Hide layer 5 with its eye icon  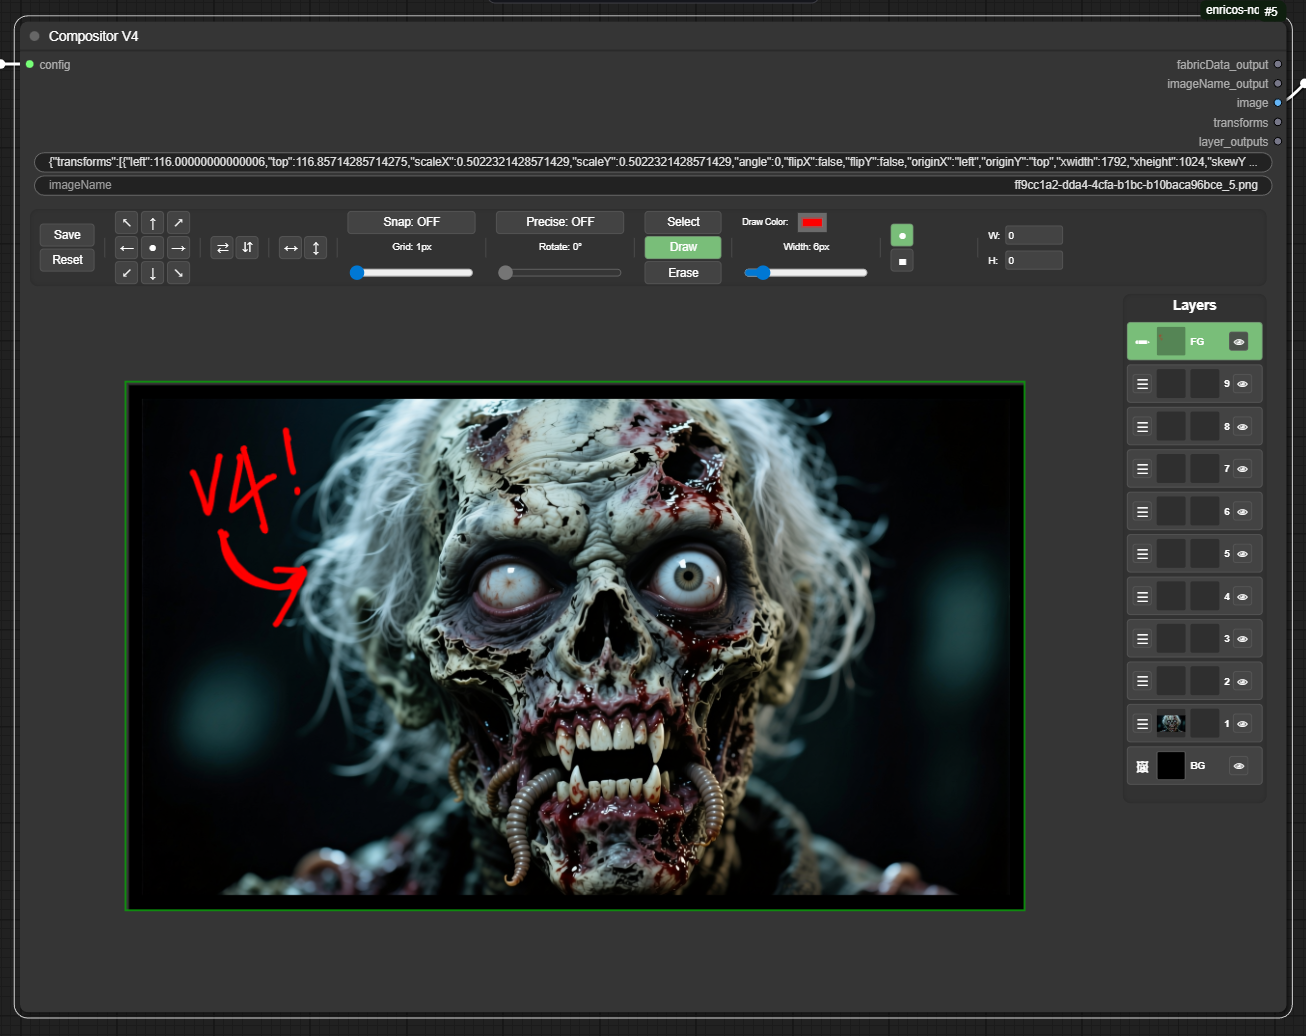1242,554
